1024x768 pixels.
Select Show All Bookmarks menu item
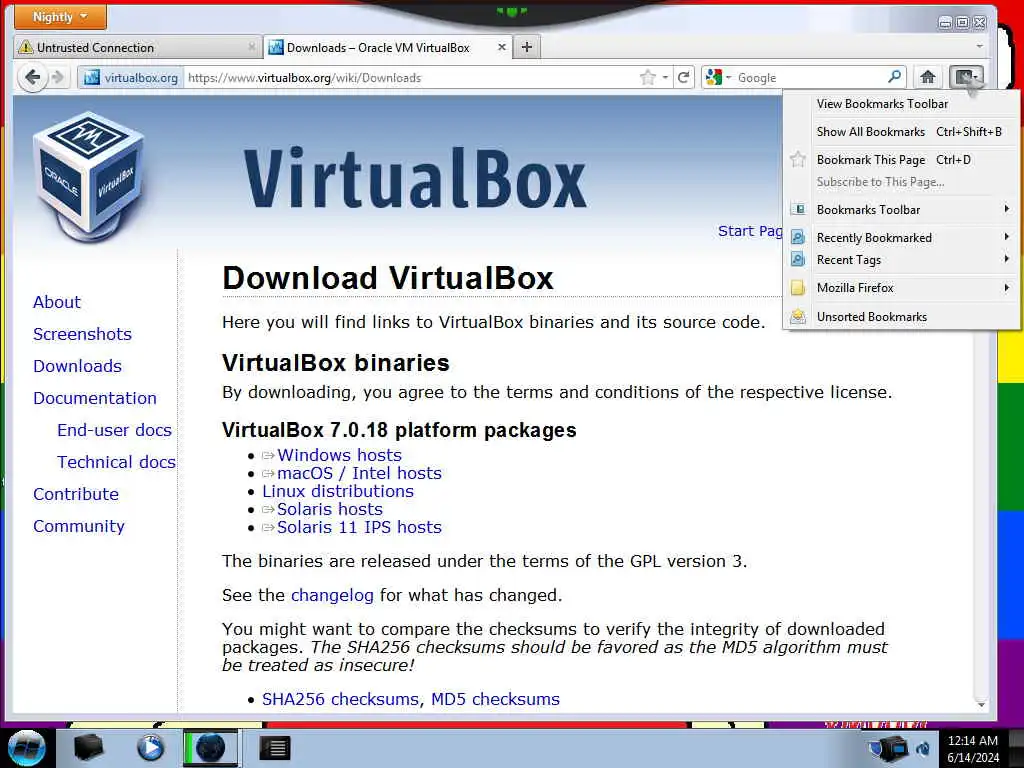pyautogui.click(x=901, y=132)
